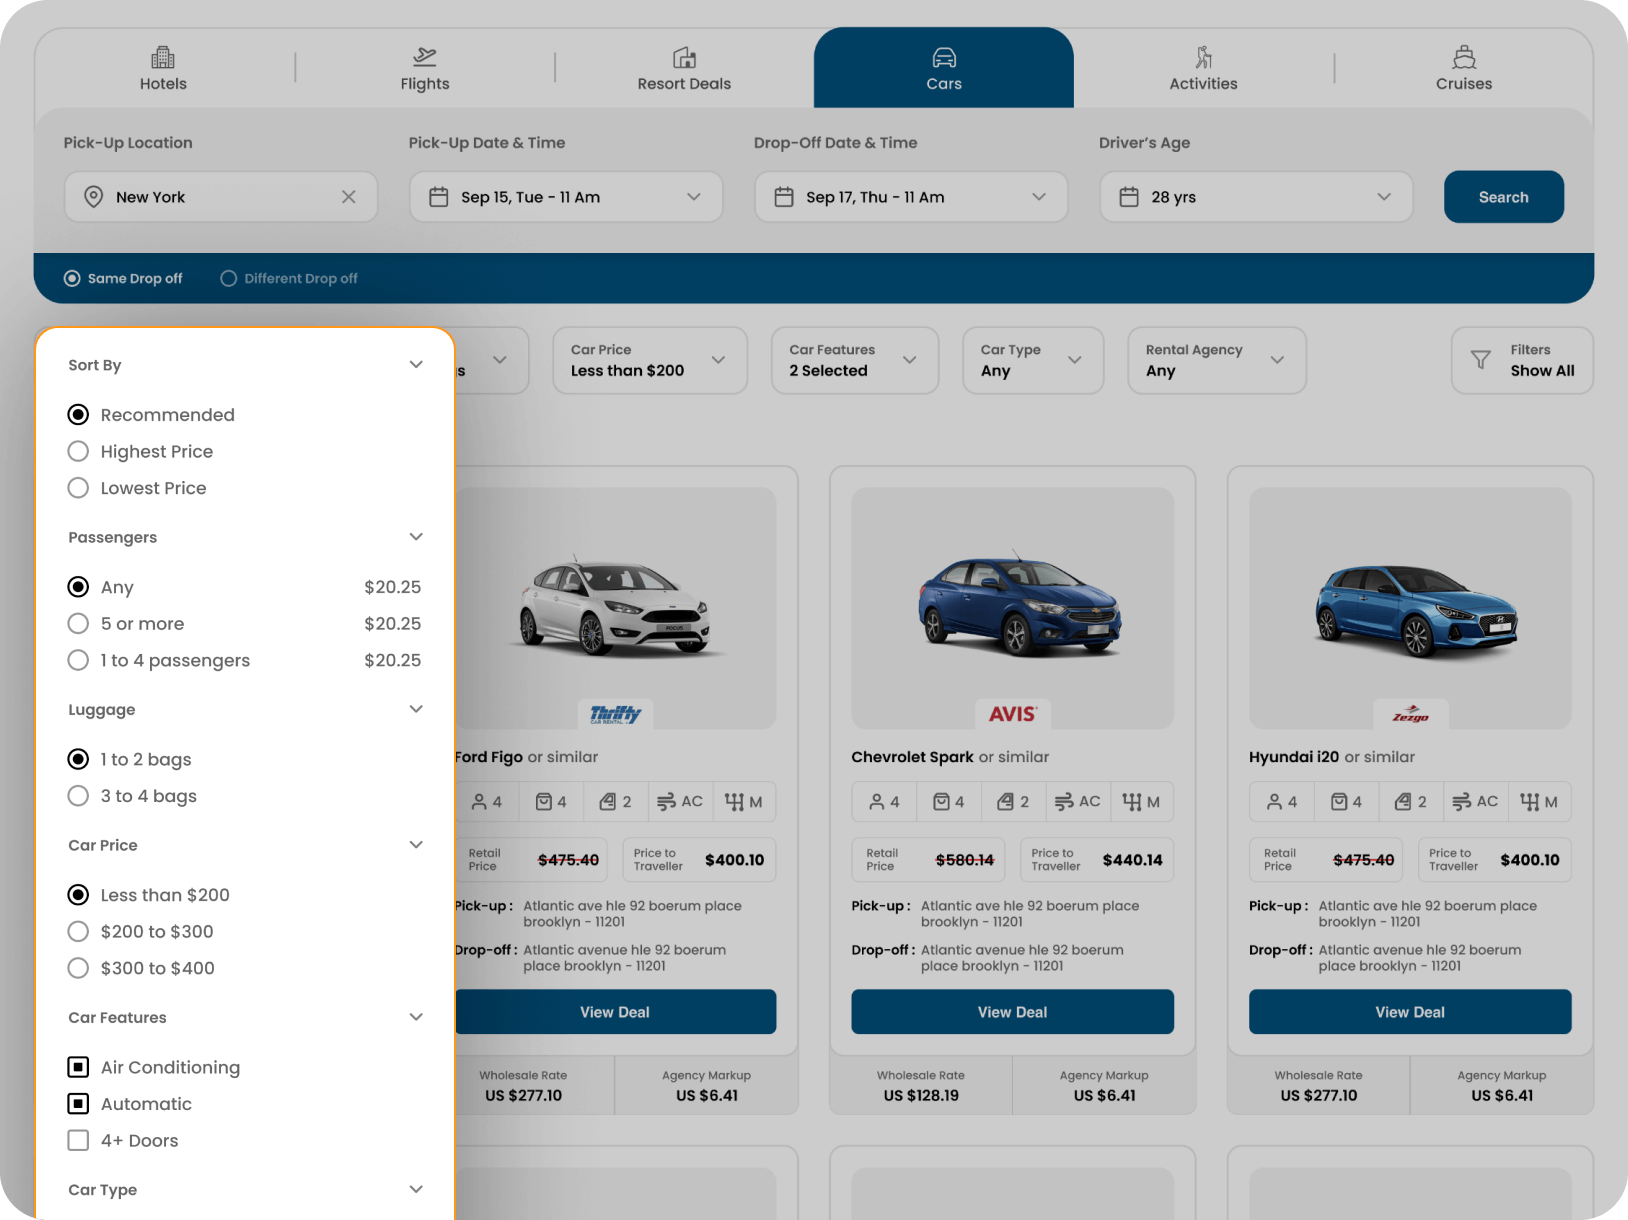Uncheck the Air Conditioning feature

[79, 1067]
